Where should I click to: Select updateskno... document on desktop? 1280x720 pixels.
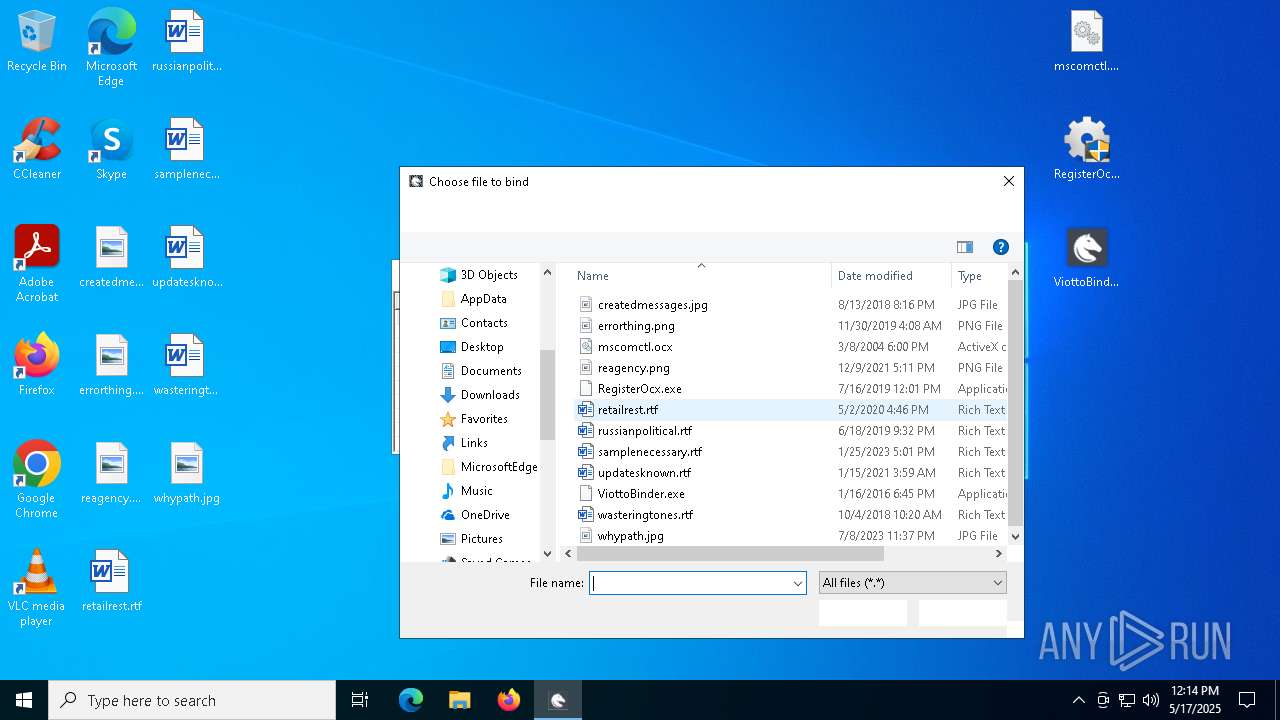click(x=186, y=258)
